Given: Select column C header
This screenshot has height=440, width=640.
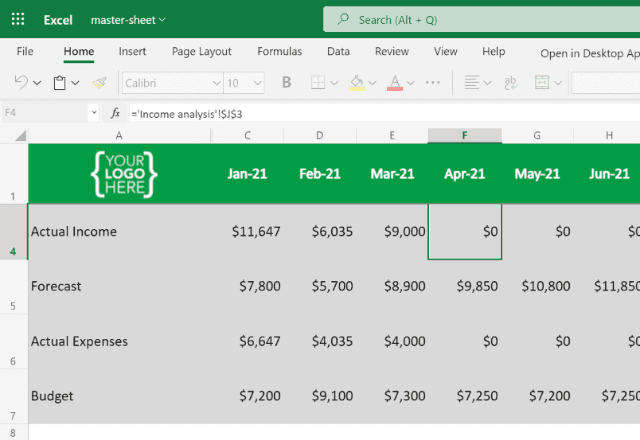Looking at the screenshot, I should tap(247, 136).
